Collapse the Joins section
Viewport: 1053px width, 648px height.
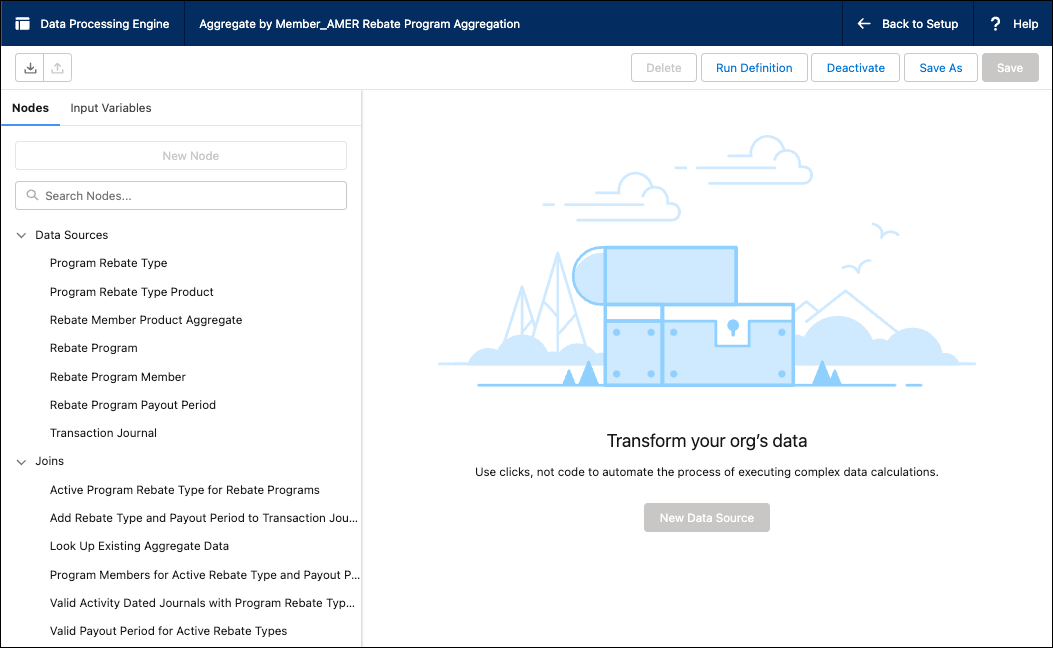[21, 461]
